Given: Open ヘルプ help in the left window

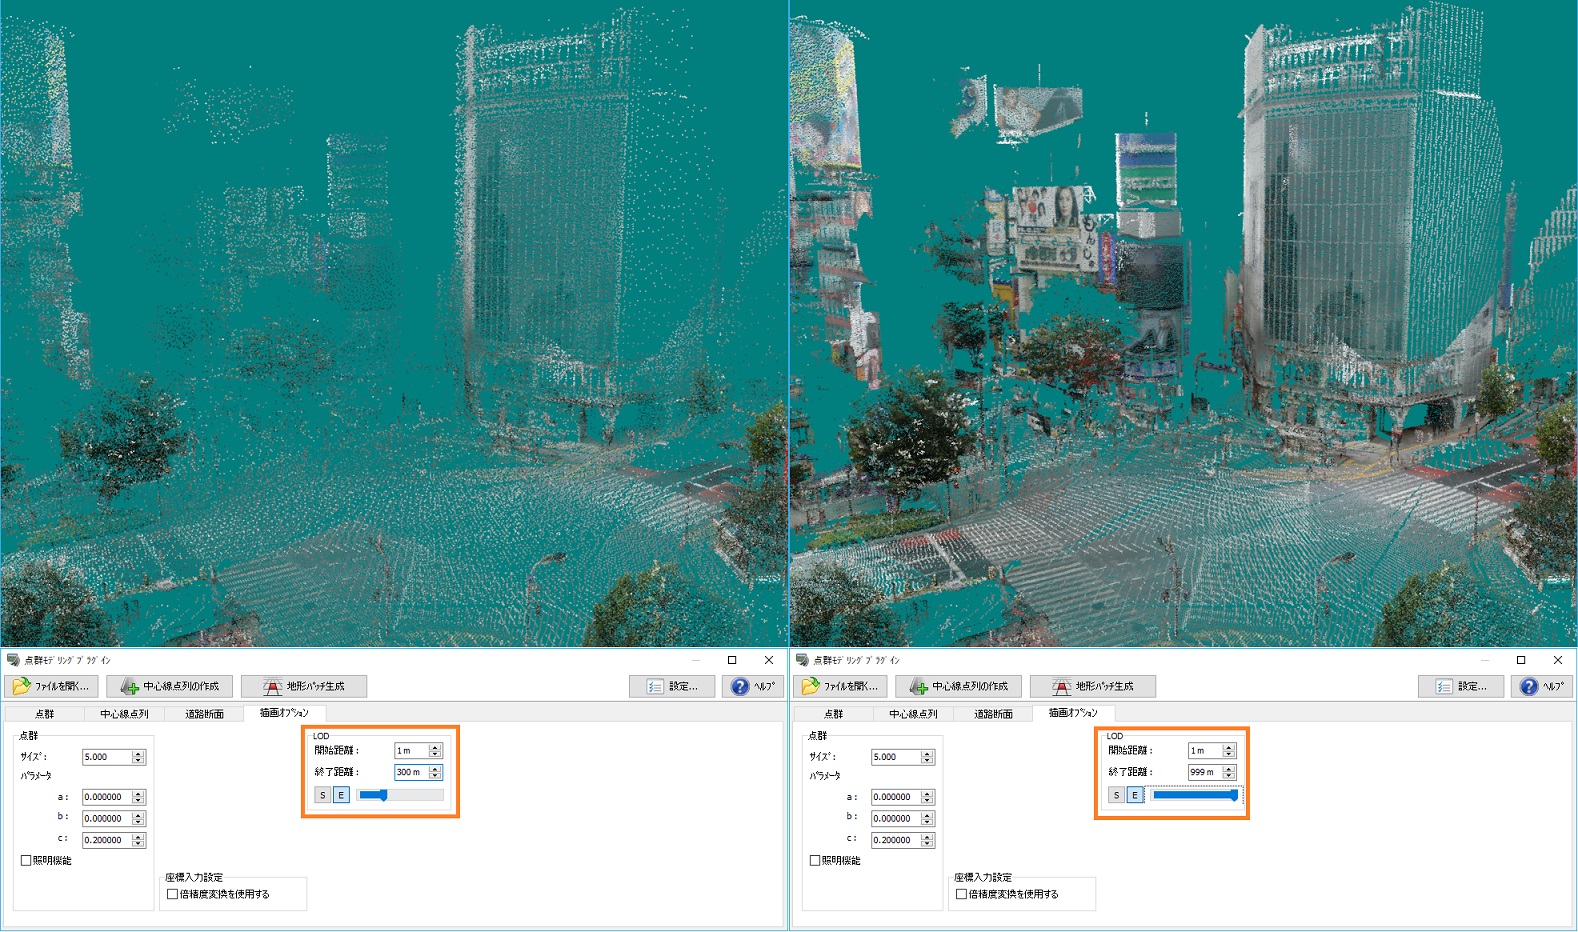Looking at the screenshot, I should coord(753,686).
